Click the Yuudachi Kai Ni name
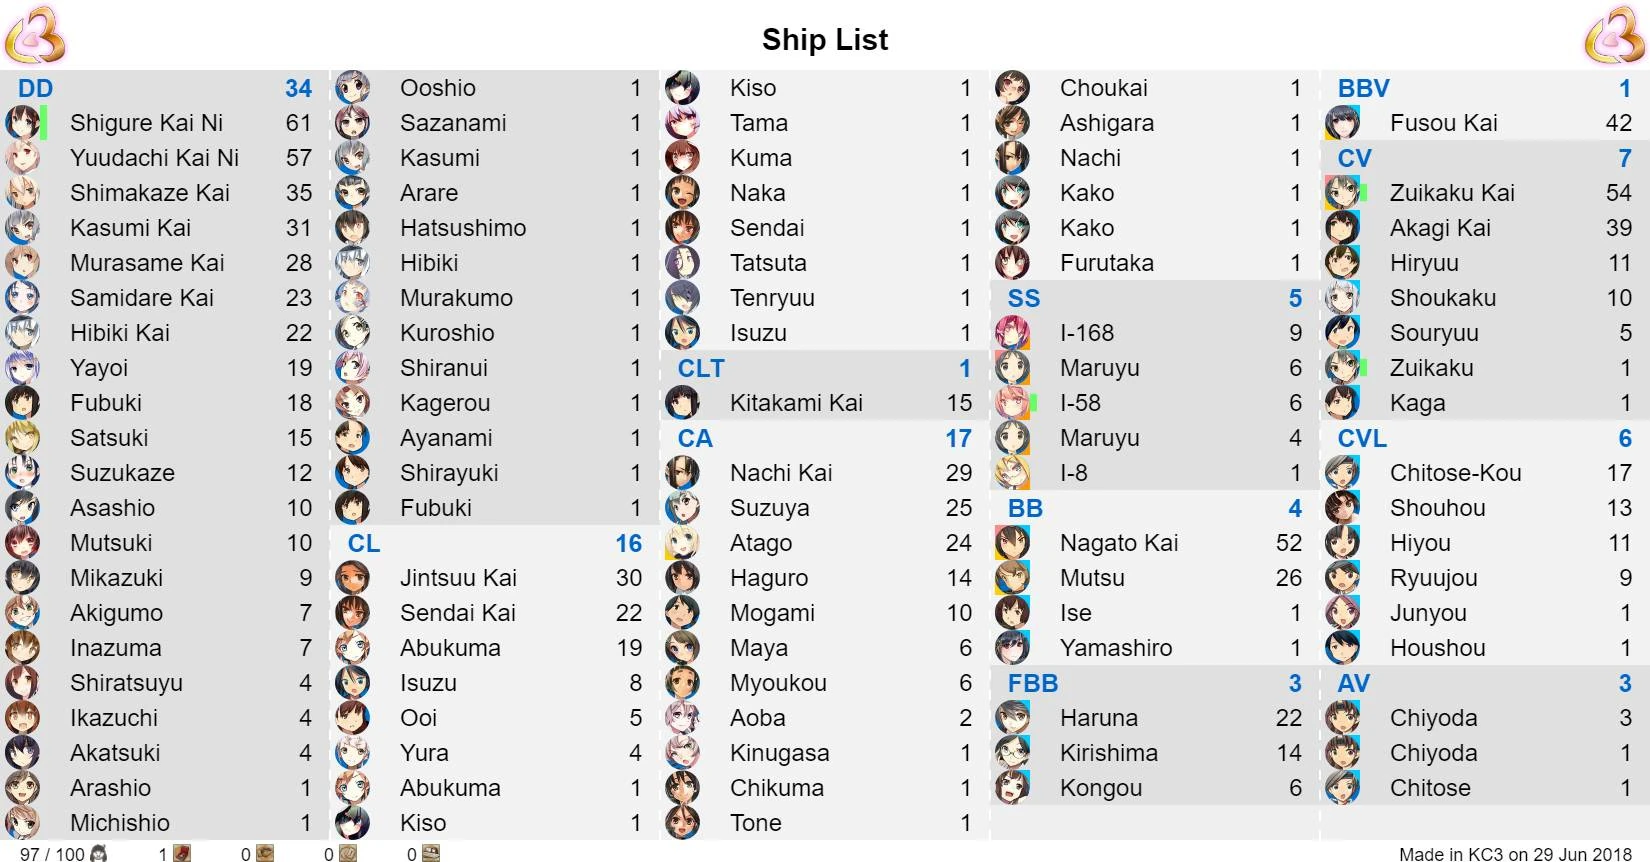The image size is (1650, 862). tap(154, 158)
